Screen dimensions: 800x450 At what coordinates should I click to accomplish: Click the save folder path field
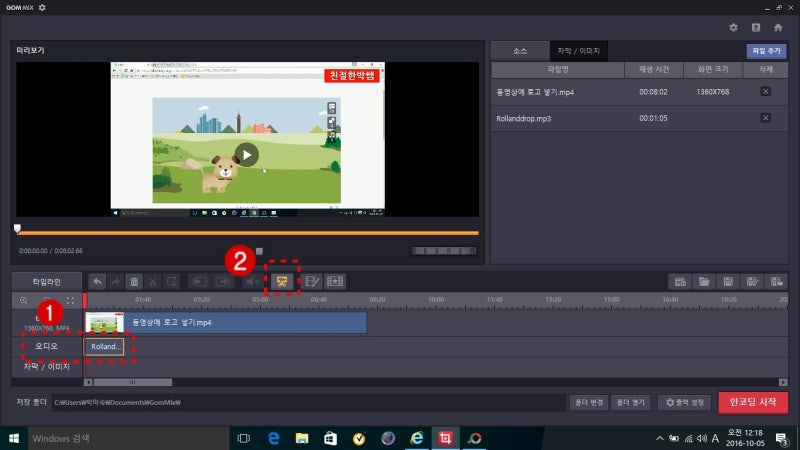point(308,403)
